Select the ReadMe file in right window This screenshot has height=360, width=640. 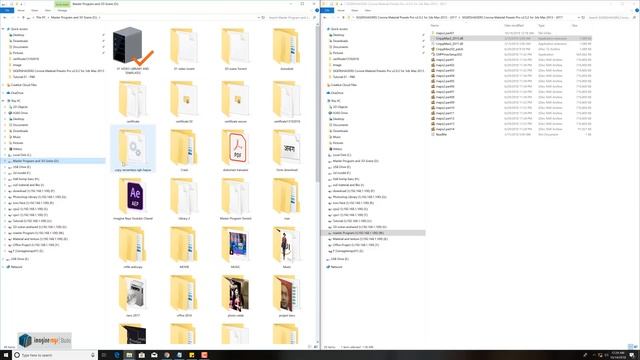click(441, 134)
